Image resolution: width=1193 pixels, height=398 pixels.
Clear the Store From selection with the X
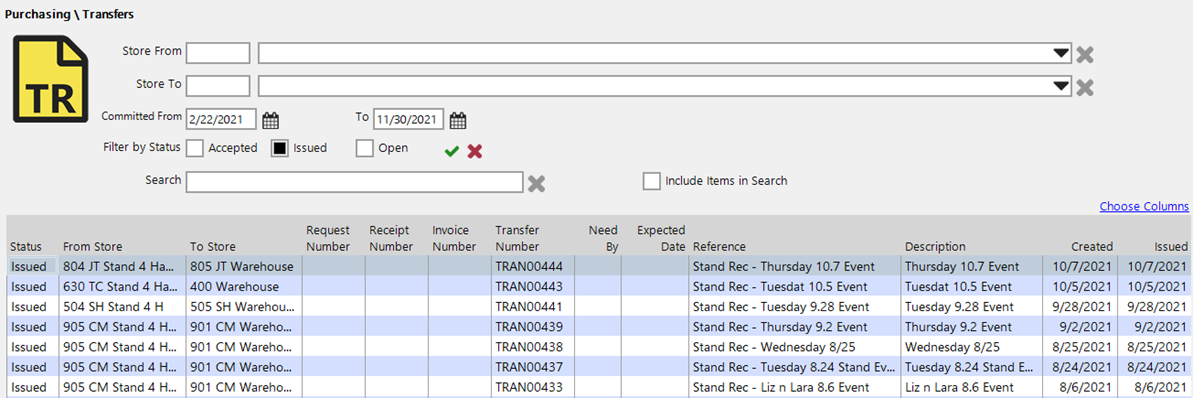[x=1084, y=54]
